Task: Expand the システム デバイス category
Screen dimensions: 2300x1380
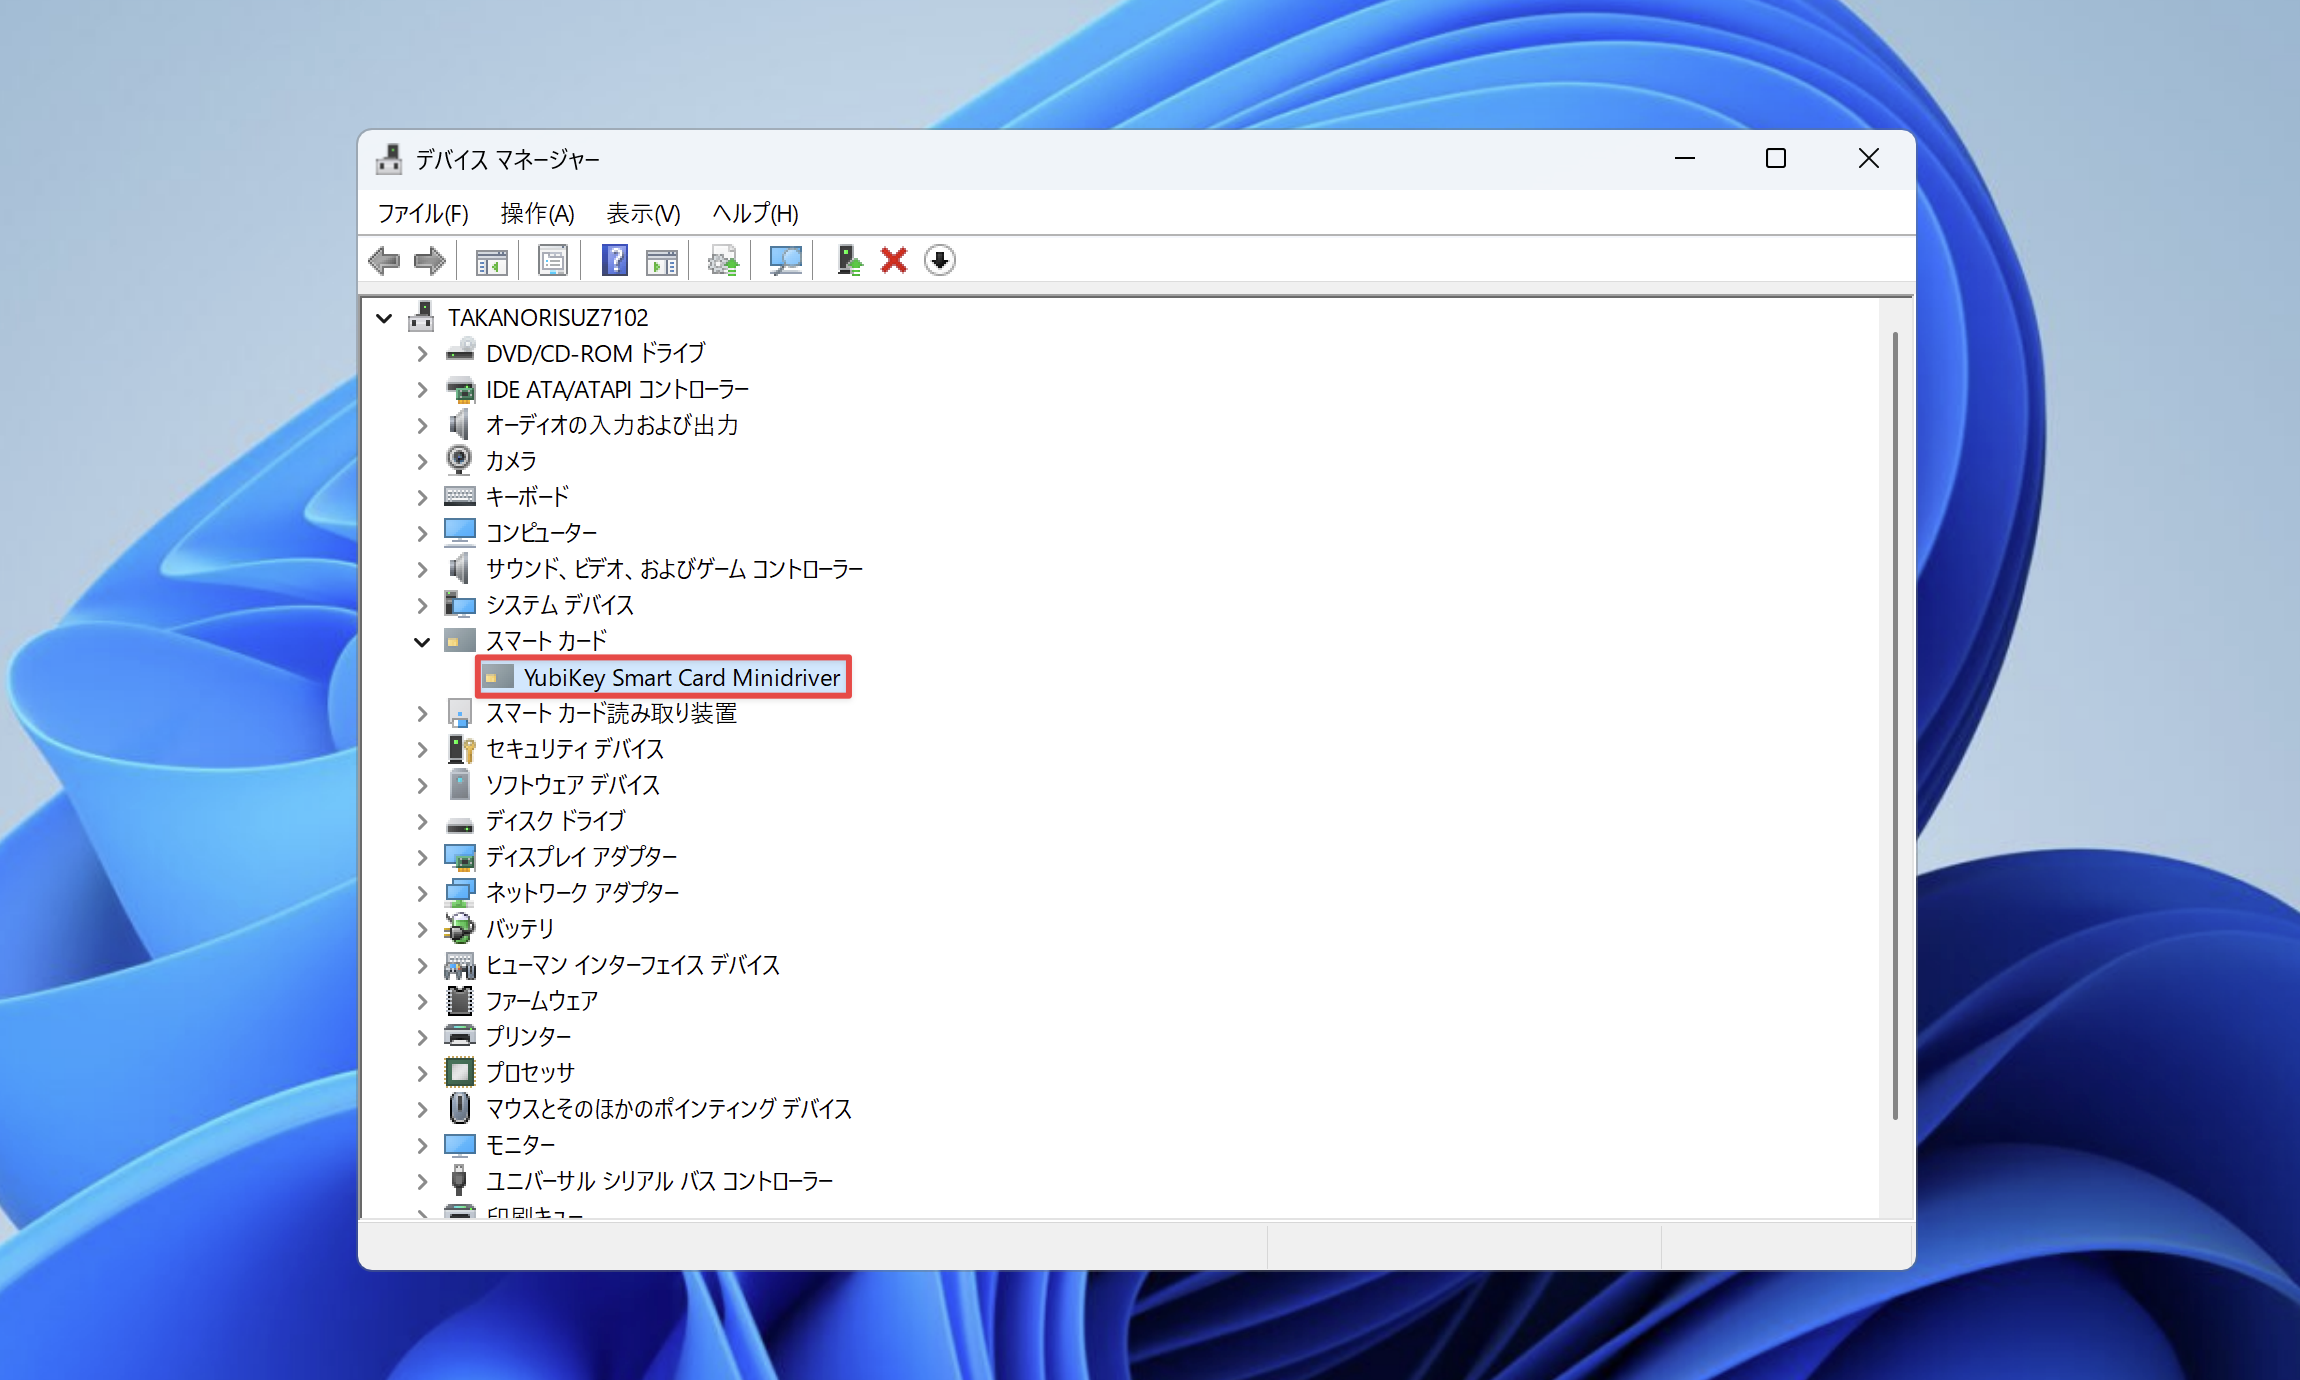Action: point(422,606)
